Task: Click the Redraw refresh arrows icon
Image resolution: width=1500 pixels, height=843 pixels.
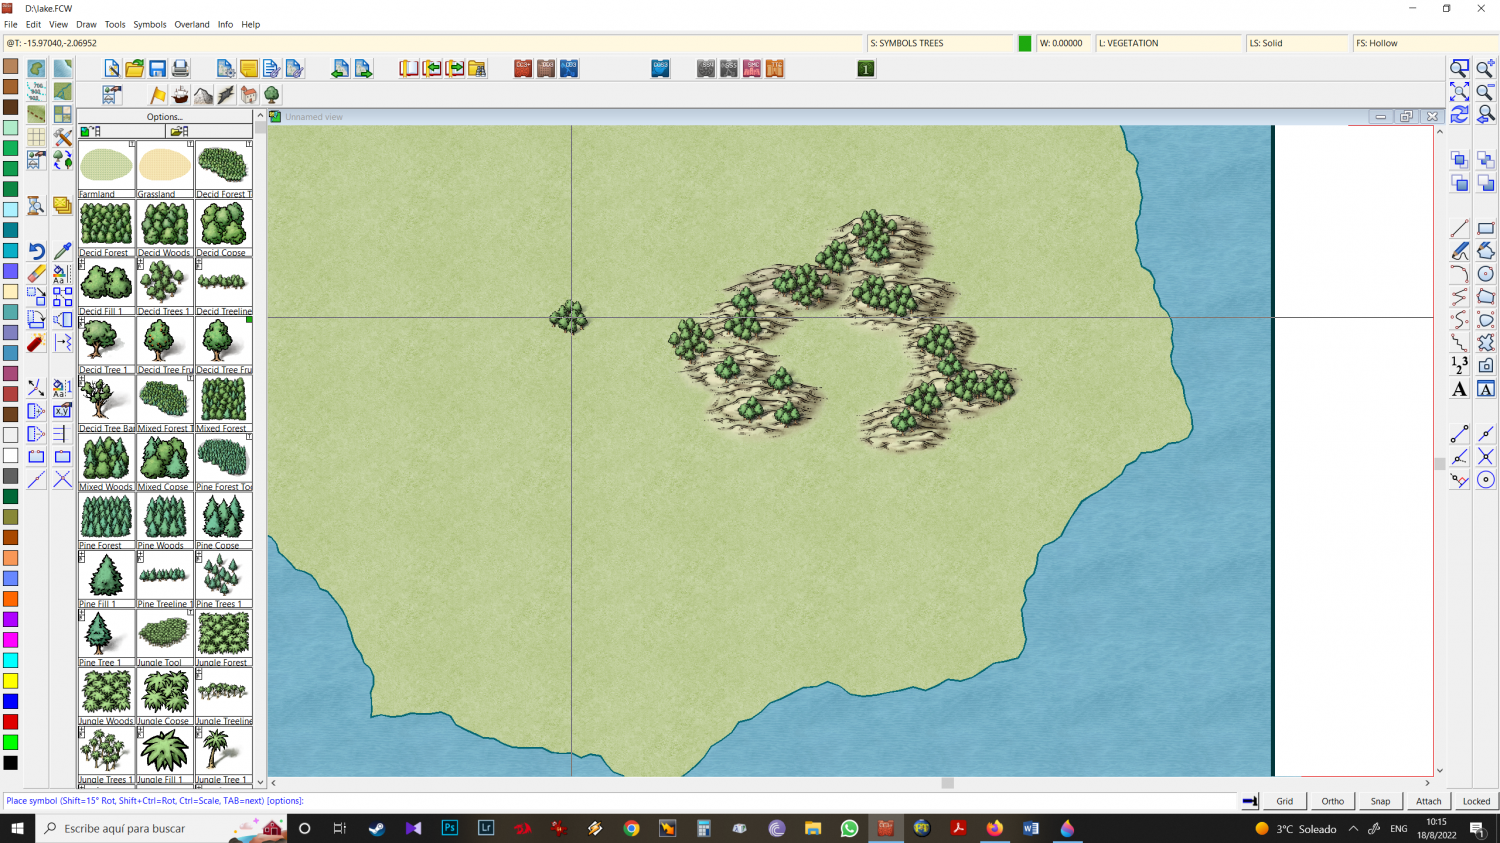Action: [1460, 114]
